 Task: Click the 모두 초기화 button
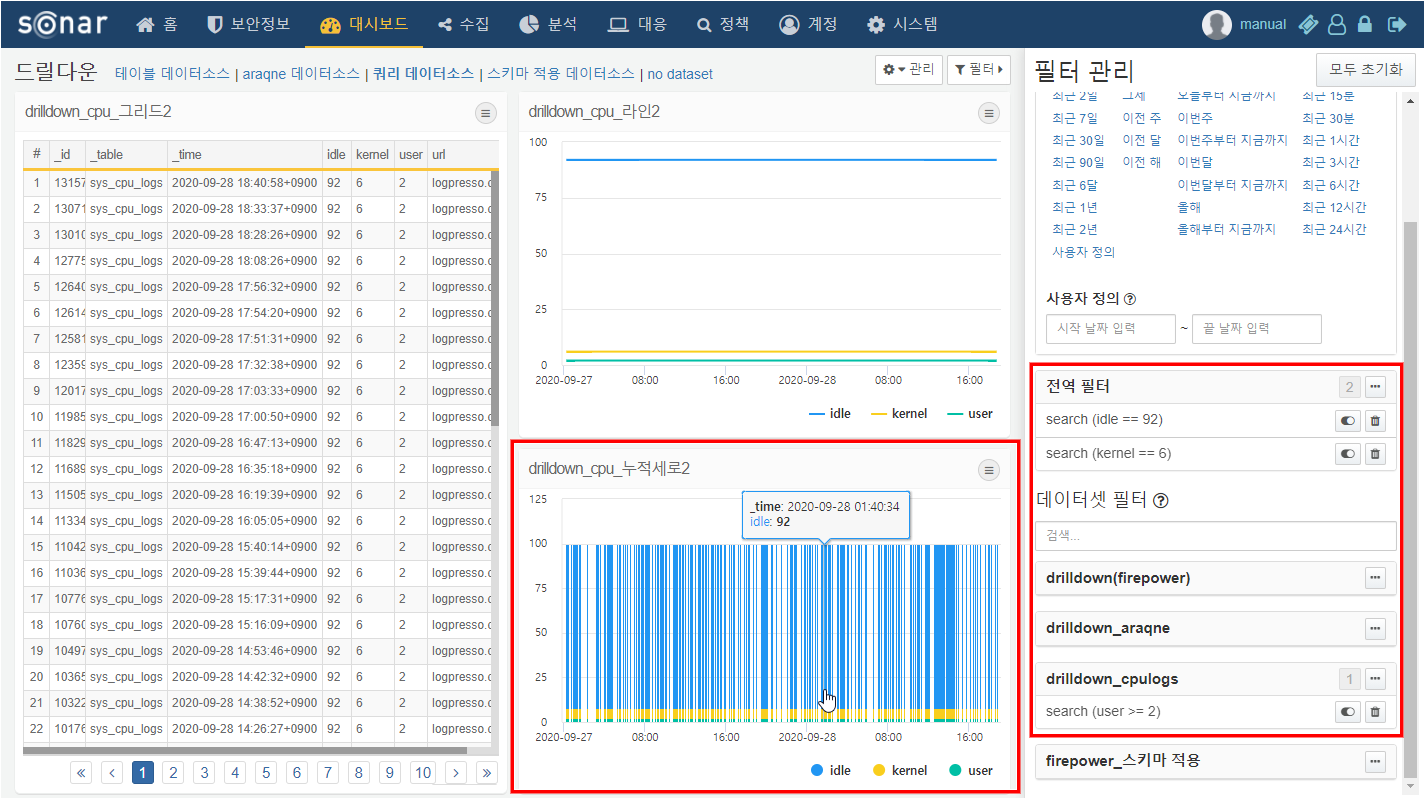point(1366,71)
